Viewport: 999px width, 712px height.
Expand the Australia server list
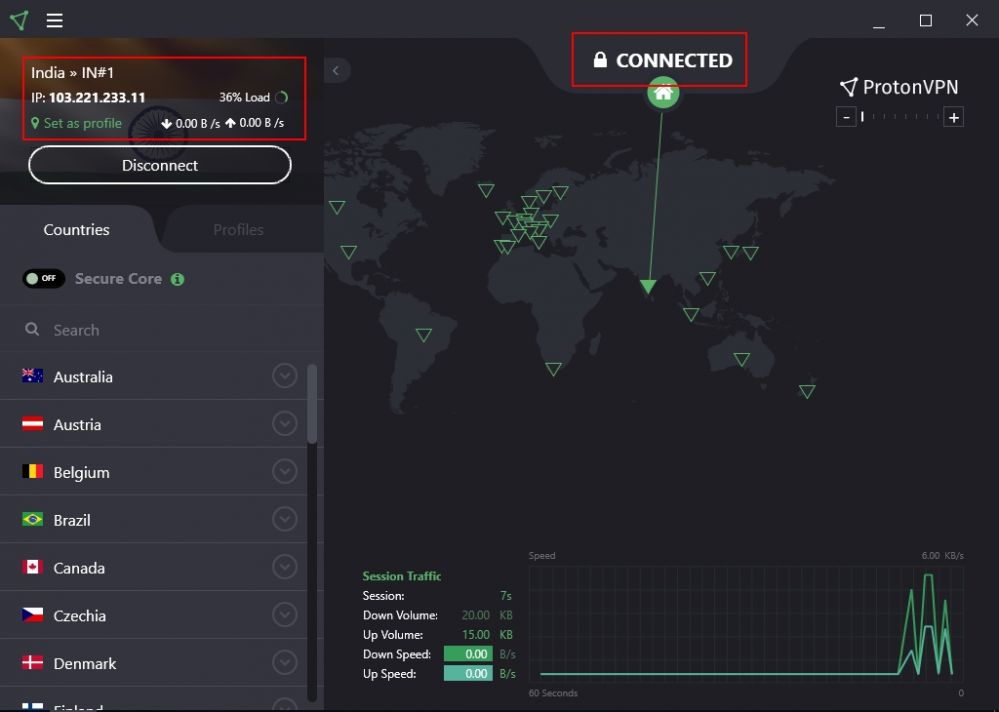tap(285, 376)
